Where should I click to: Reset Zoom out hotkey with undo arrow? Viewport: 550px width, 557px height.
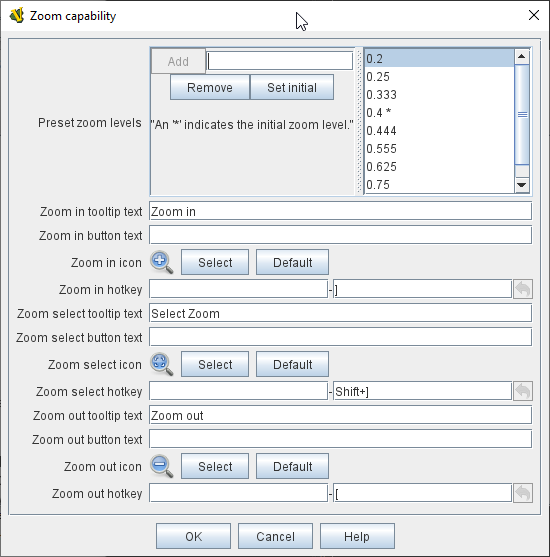tap(523, 493)
